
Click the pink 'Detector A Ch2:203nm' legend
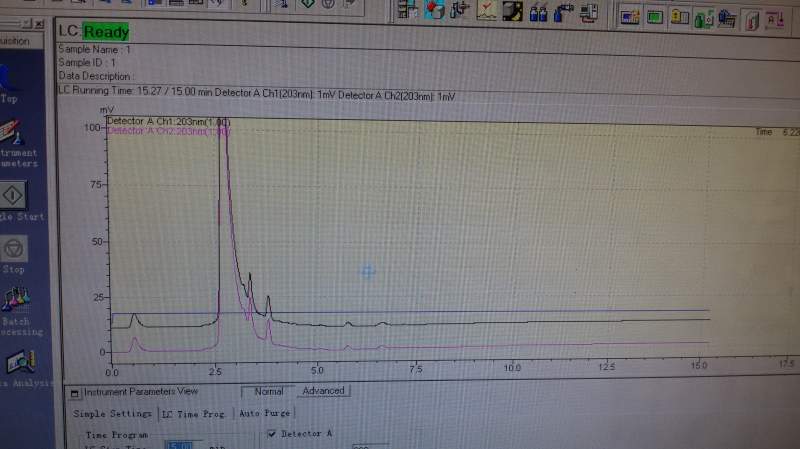(169, 131)
